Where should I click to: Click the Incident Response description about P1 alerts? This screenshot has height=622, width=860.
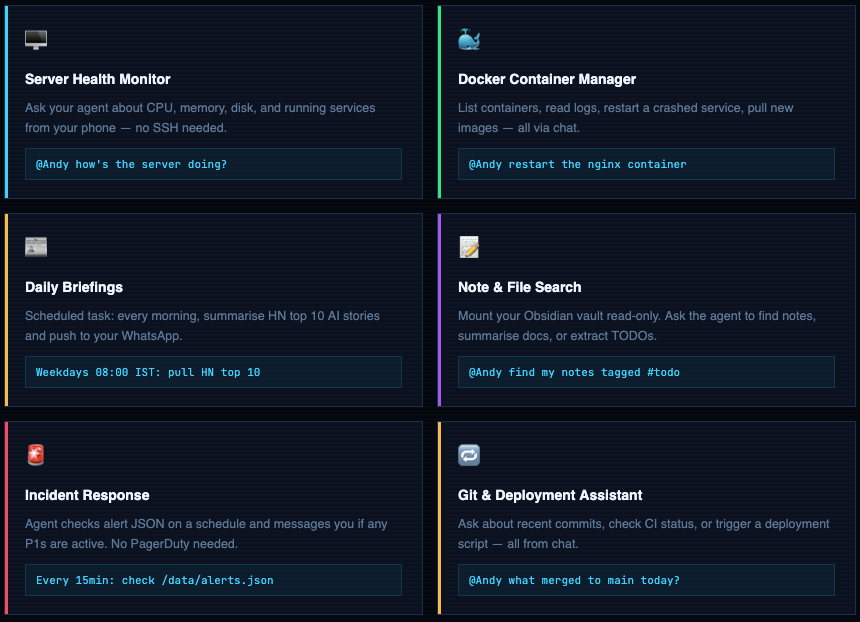(x=206, y=534)
